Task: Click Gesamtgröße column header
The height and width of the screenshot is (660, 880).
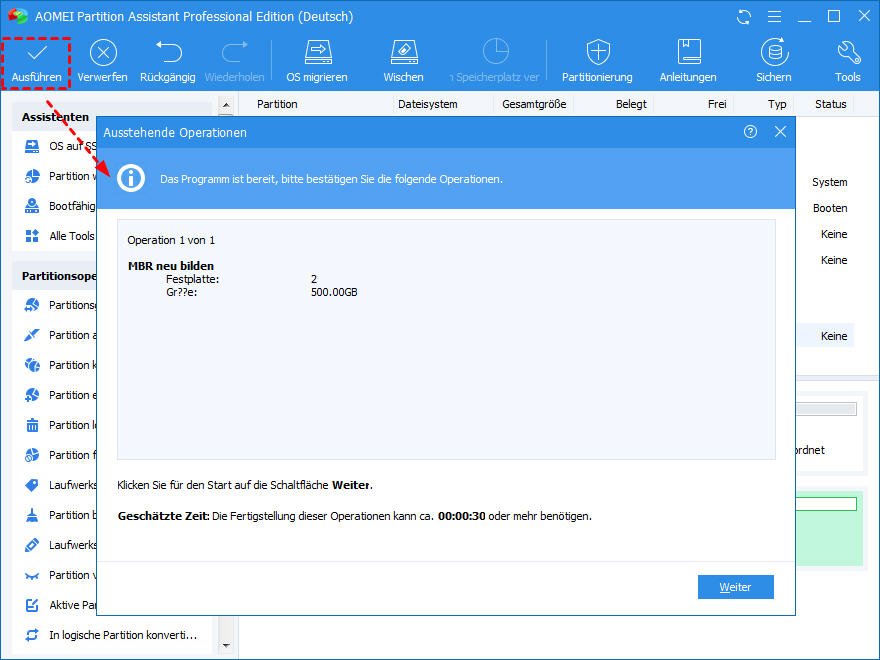Action: [x=534, y=104]
